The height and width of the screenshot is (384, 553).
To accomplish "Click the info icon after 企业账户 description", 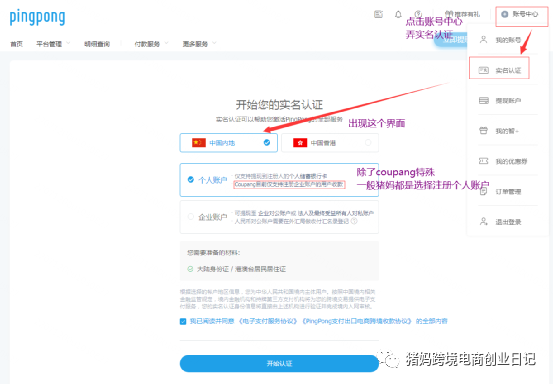I will click(354, 221).
